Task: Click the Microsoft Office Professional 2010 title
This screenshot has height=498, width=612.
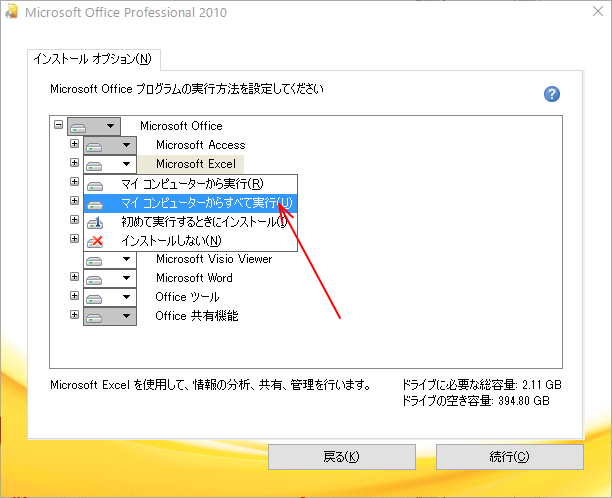Action: [126, 12]
